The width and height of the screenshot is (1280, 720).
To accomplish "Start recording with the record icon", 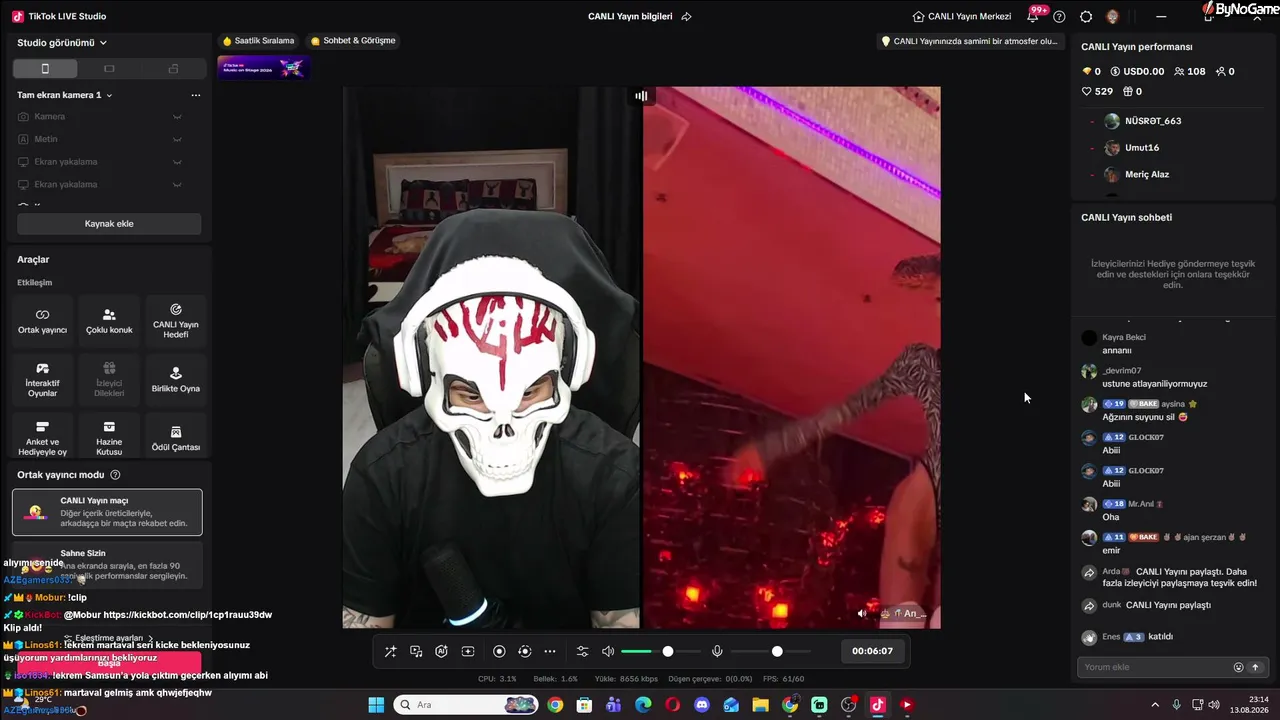I will coord(499,651).
